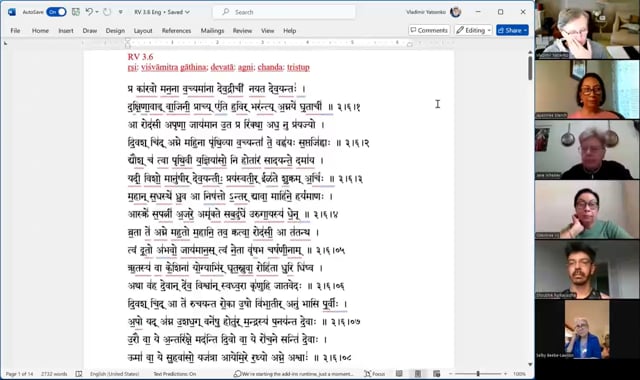Toggle Text Predictions: On in status bar
Screen dimensions: 640x380
(x=175, y=374)
